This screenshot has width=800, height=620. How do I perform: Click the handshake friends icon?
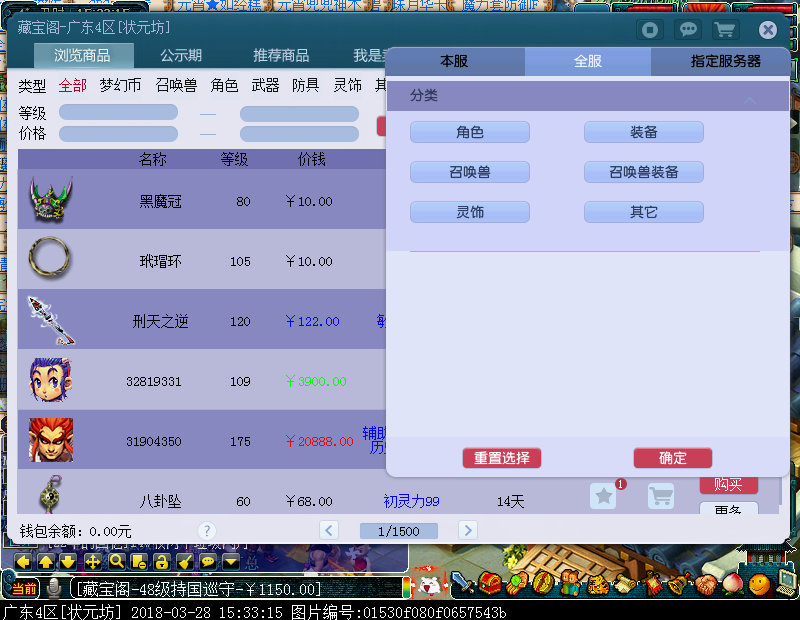point(706,584)
